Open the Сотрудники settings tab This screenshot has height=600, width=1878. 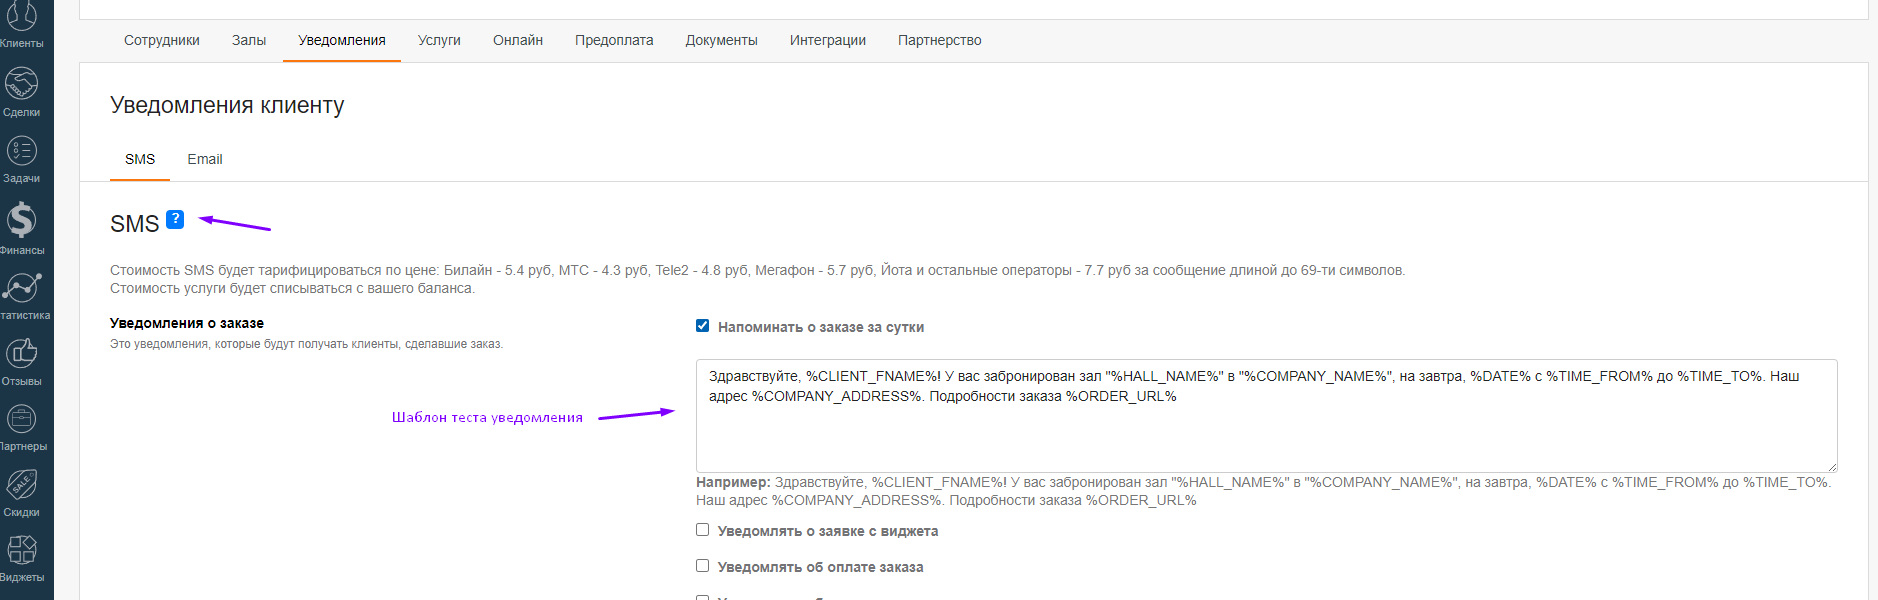(162, 40)
